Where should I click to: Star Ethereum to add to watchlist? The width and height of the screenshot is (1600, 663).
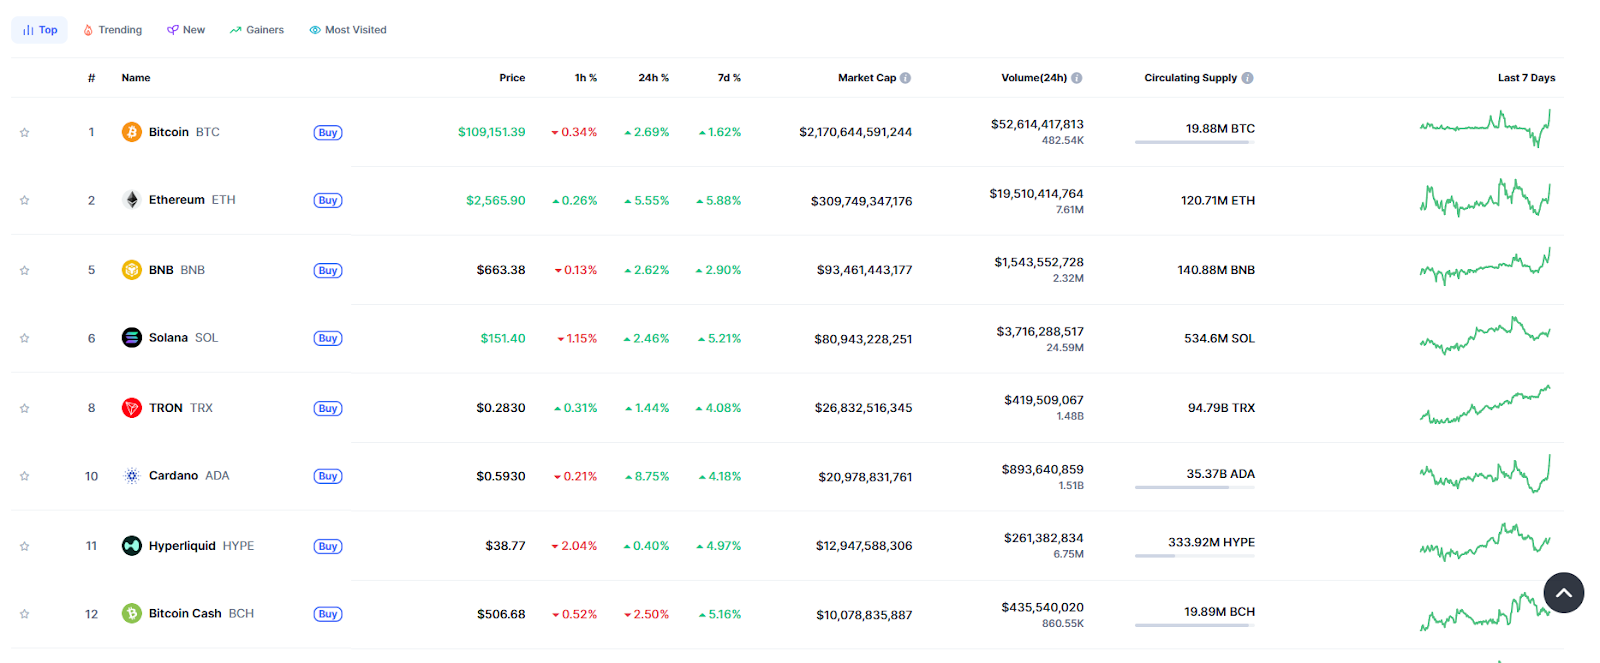click(24, 200)
